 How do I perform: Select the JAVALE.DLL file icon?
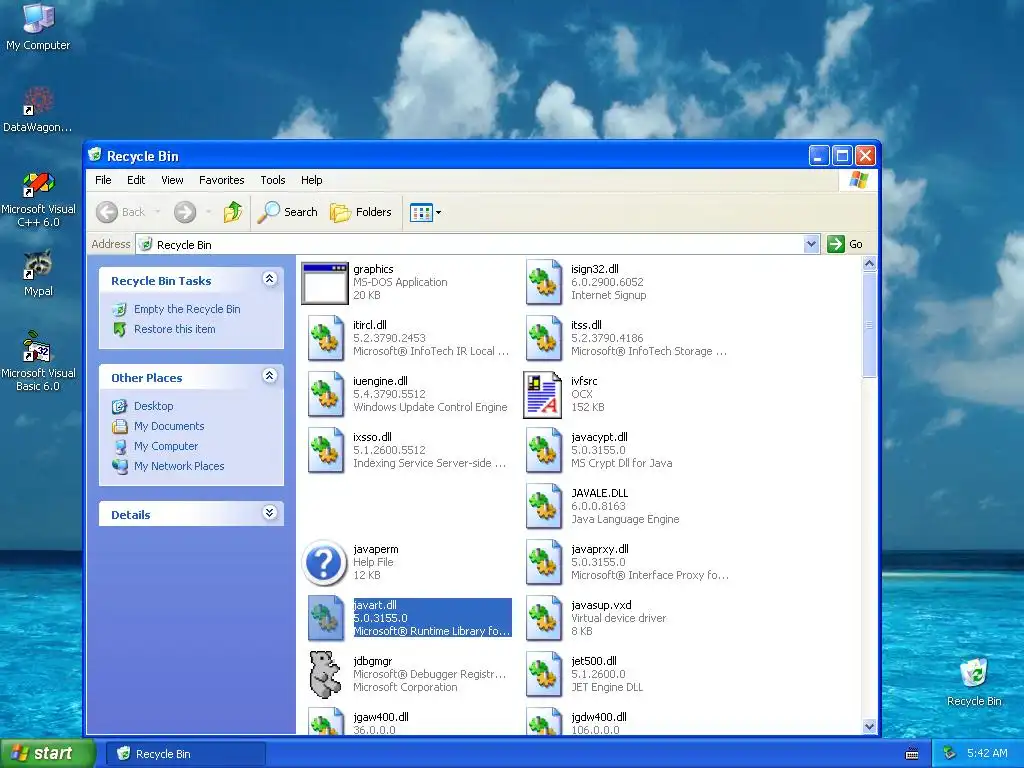click(x=543, y=506)
